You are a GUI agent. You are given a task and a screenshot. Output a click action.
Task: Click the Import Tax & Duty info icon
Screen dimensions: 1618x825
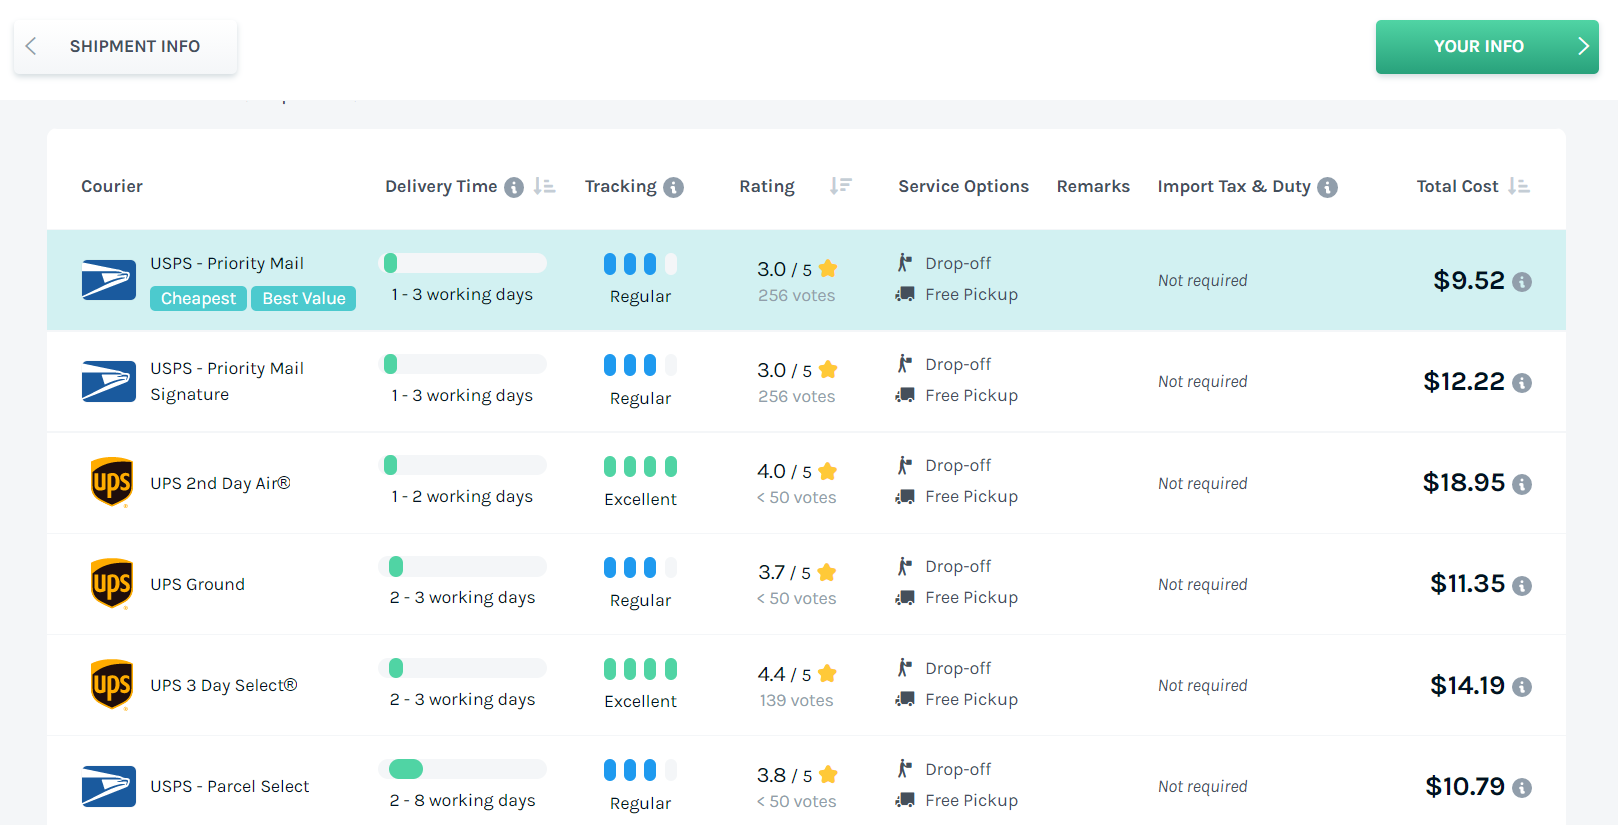(x=1328, y=187)
